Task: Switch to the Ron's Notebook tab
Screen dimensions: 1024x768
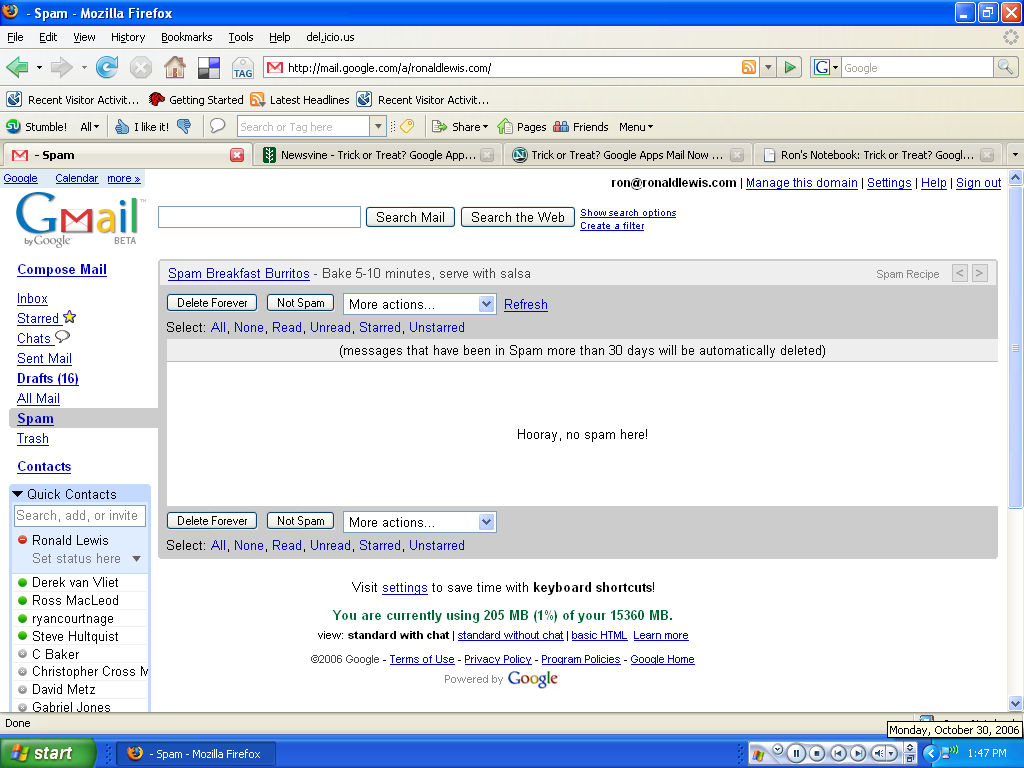Action: tap(878, 155)
